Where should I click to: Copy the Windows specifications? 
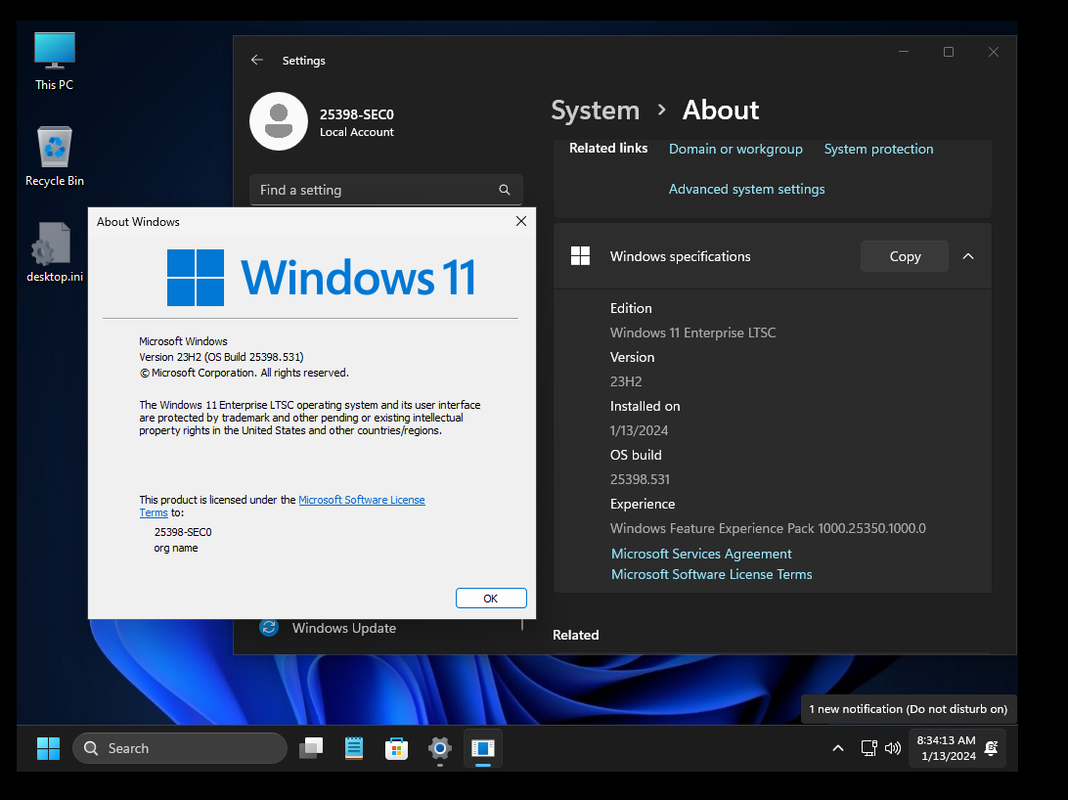tap(905, 257)
